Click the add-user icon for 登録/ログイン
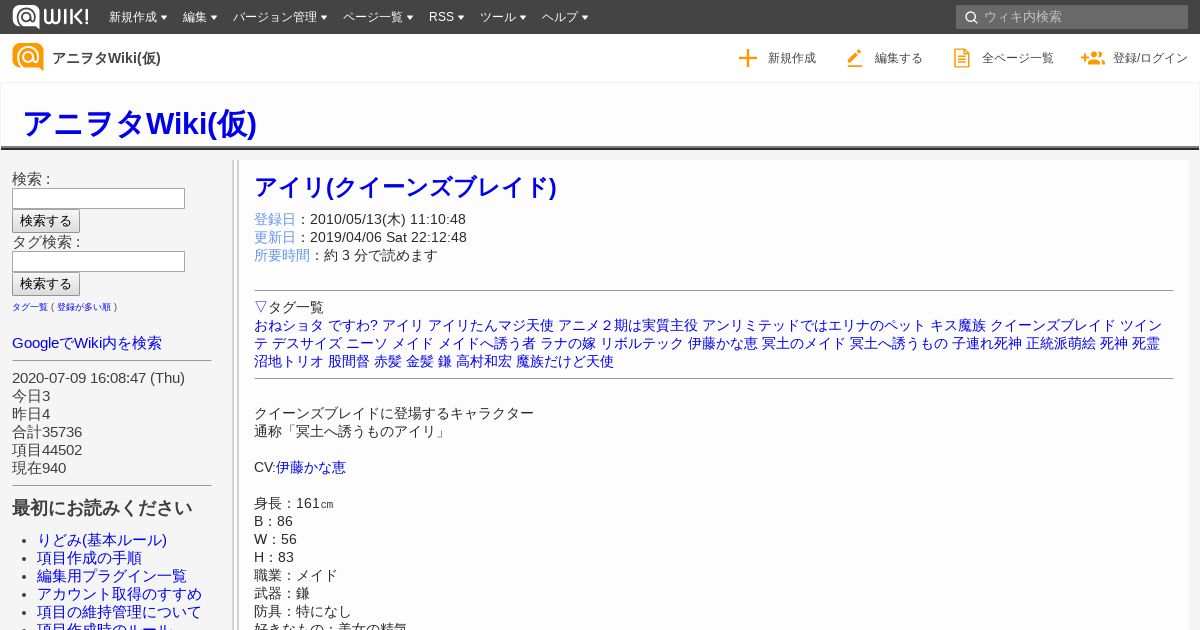The width and height of the screenshot is (1200, 630). coord(1092,58)
